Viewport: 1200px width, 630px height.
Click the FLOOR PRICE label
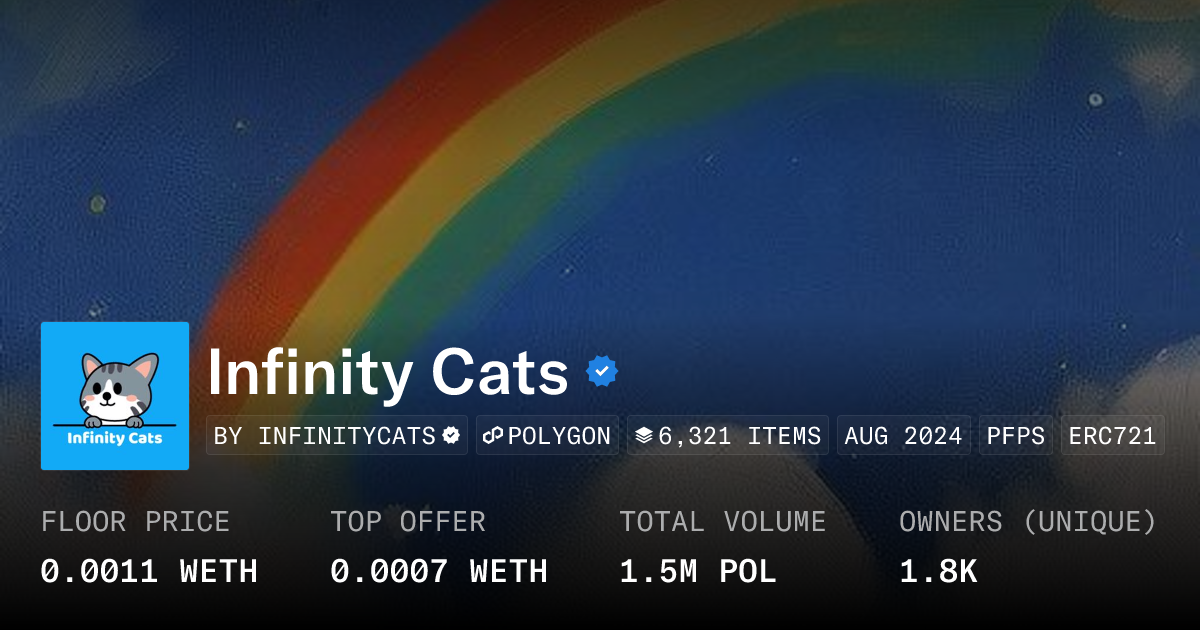coord(135,522)
